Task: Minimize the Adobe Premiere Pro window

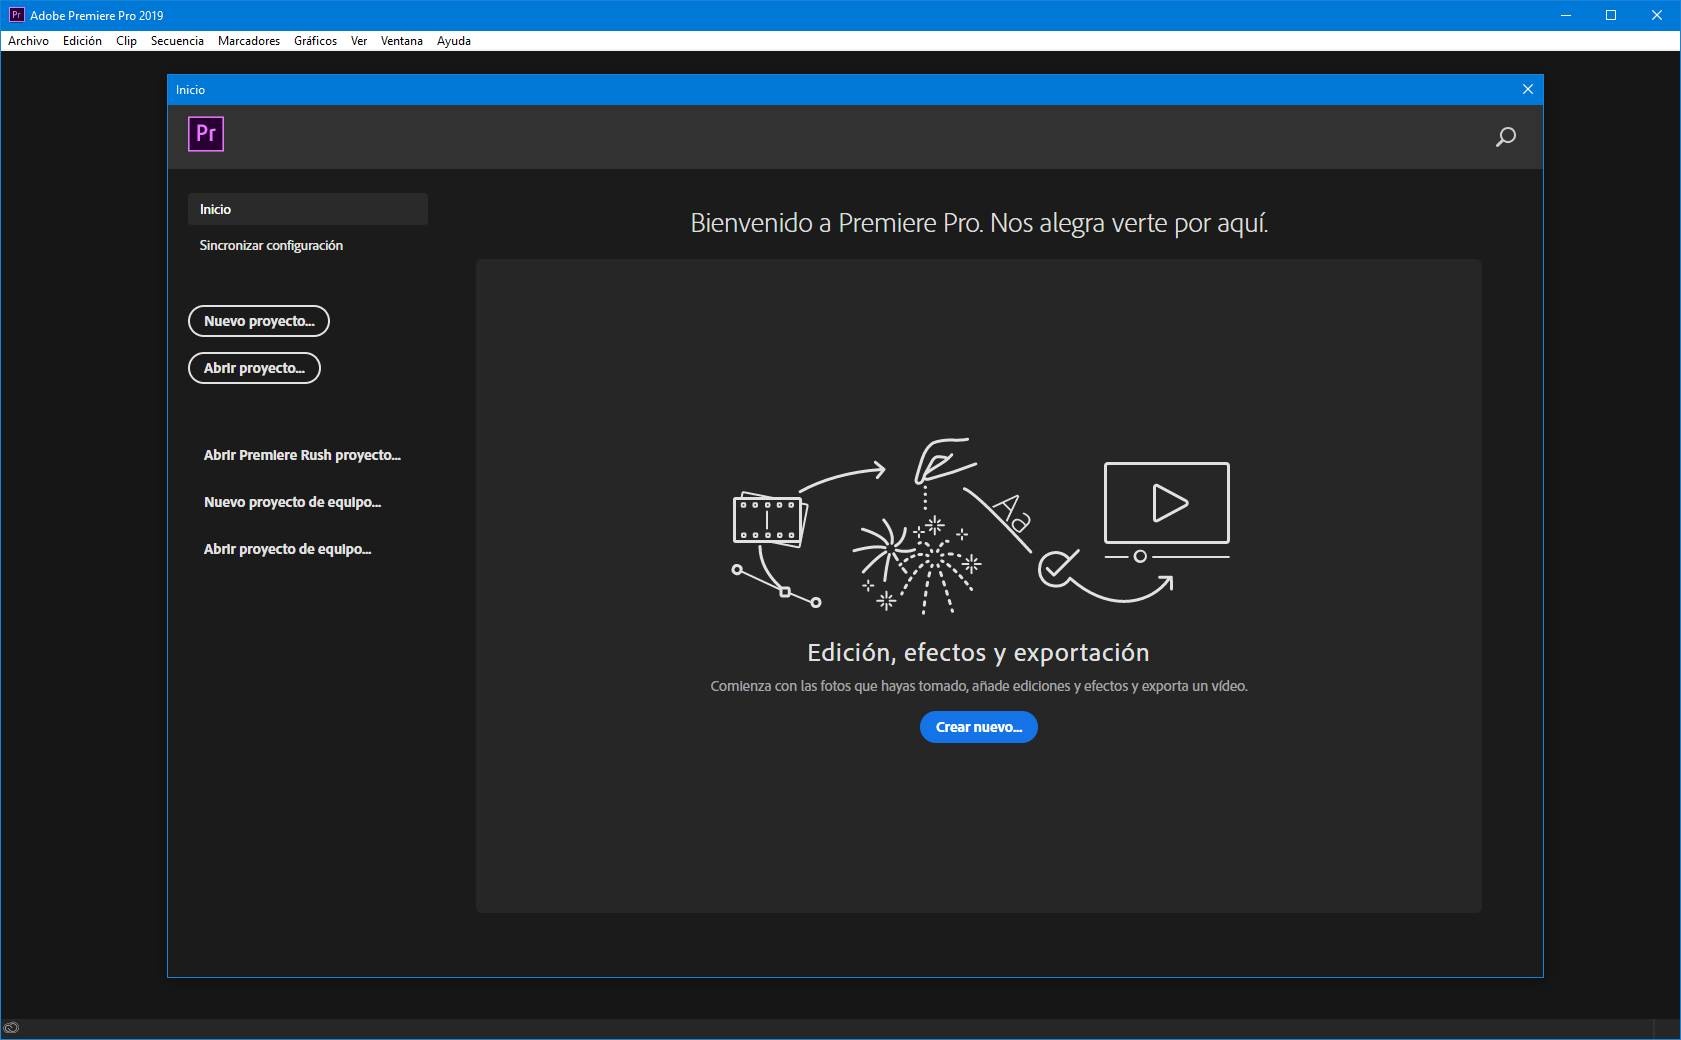Action: pos(1566,15)
